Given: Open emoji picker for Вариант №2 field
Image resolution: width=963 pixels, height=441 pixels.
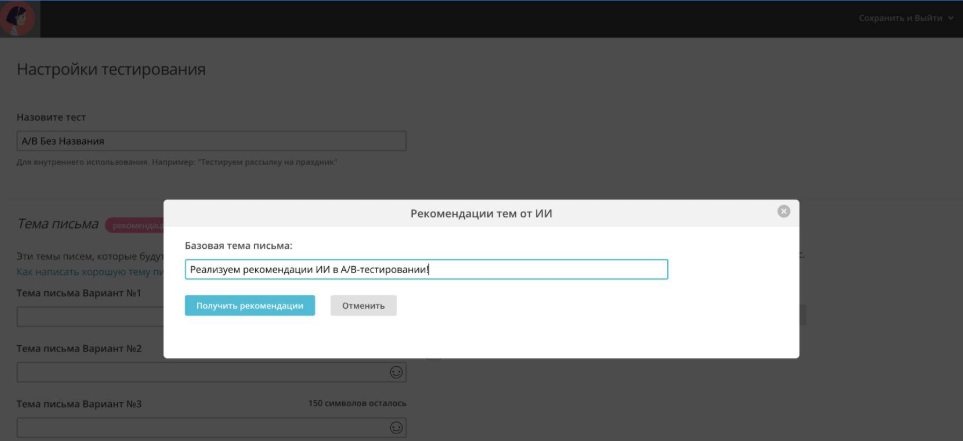Looking at the screenshot, I should click(x=396, y=372).
